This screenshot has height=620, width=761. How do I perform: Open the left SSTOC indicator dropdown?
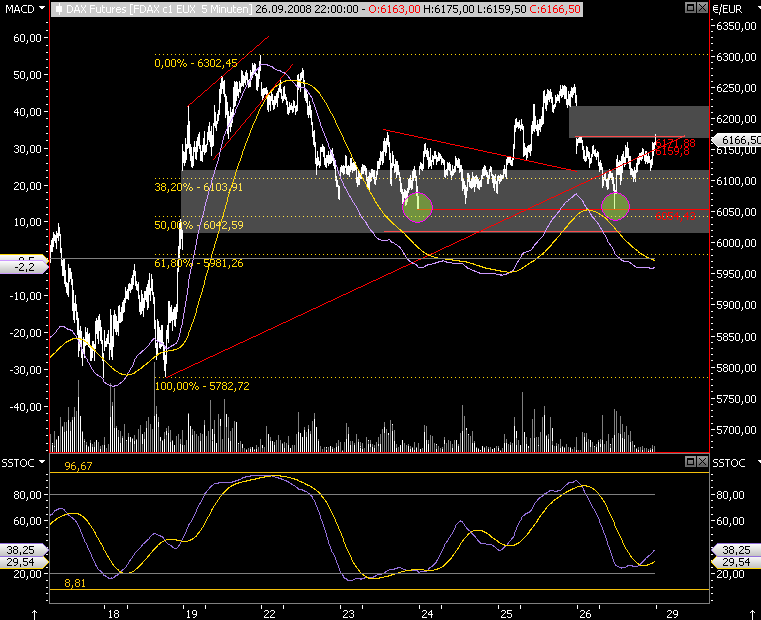[x=42, y=462]
